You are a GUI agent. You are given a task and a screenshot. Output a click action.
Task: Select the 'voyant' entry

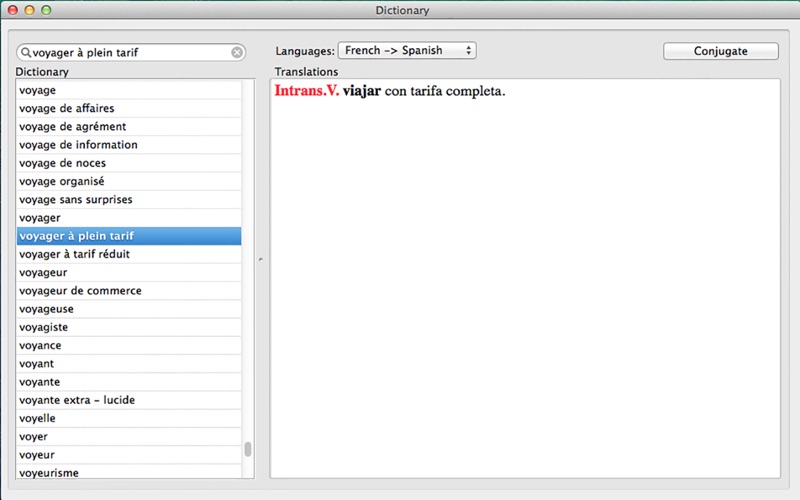click(129, 364)
